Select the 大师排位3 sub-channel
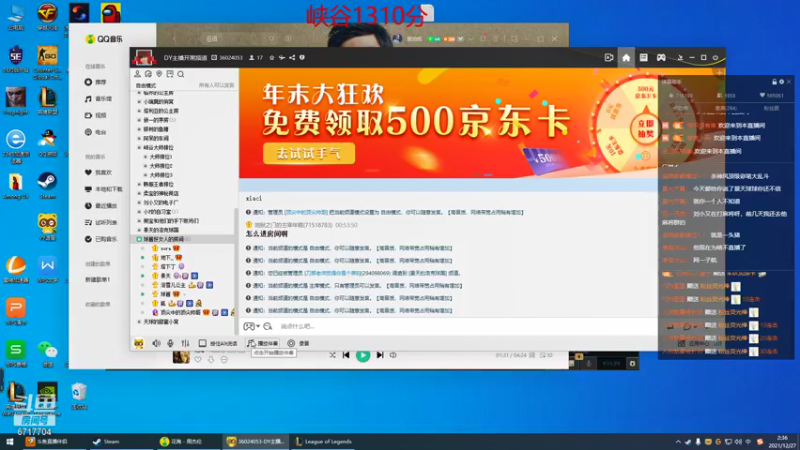The height and width of the screenshot is (450, 800). pyautogui.click(x=161, y=175)
